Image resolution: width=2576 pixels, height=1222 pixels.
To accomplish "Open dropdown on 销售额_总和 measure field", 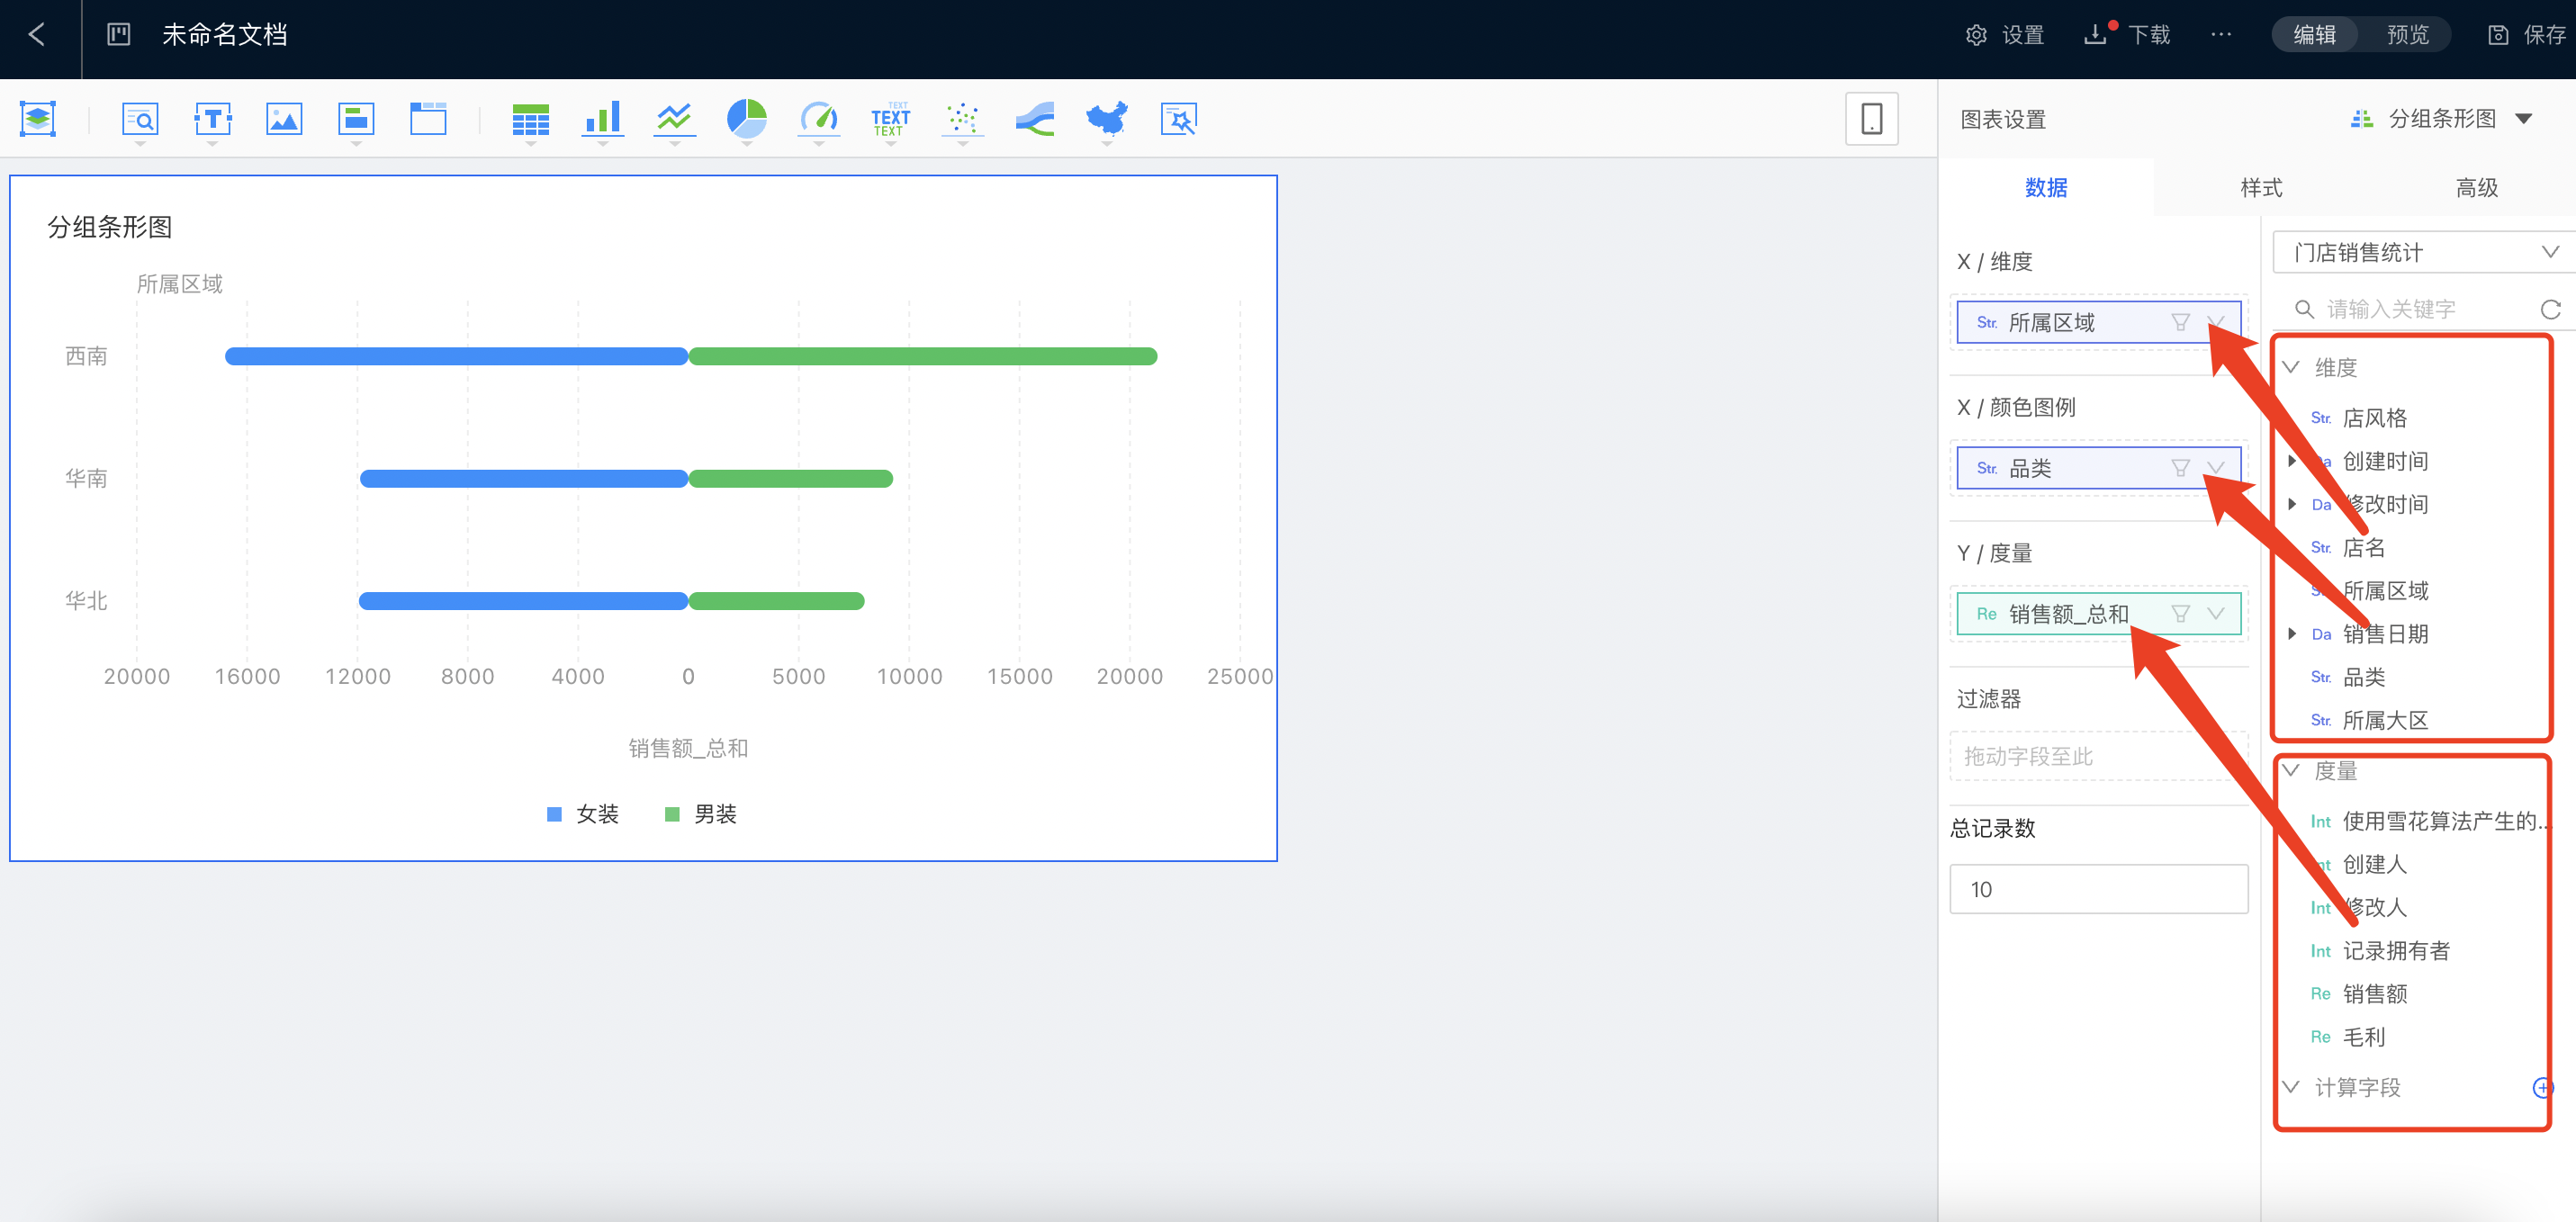I will [2216, 614].
